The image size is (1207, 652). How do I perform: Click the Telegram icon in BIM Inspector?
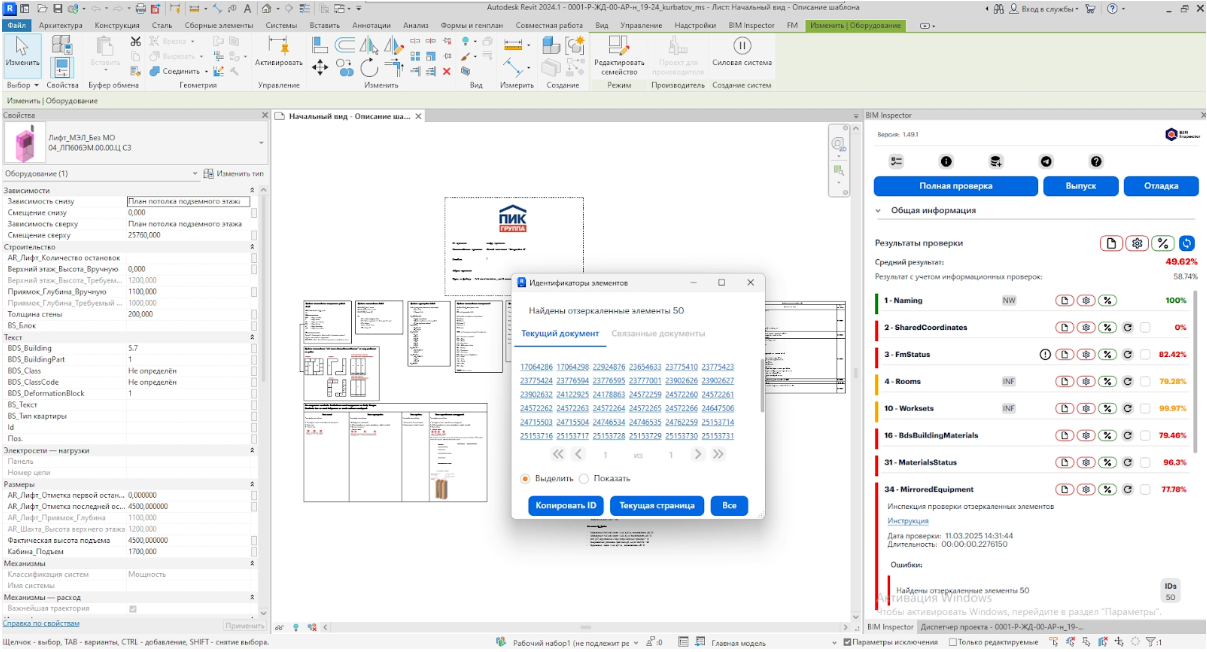[x=1046, y=161]
